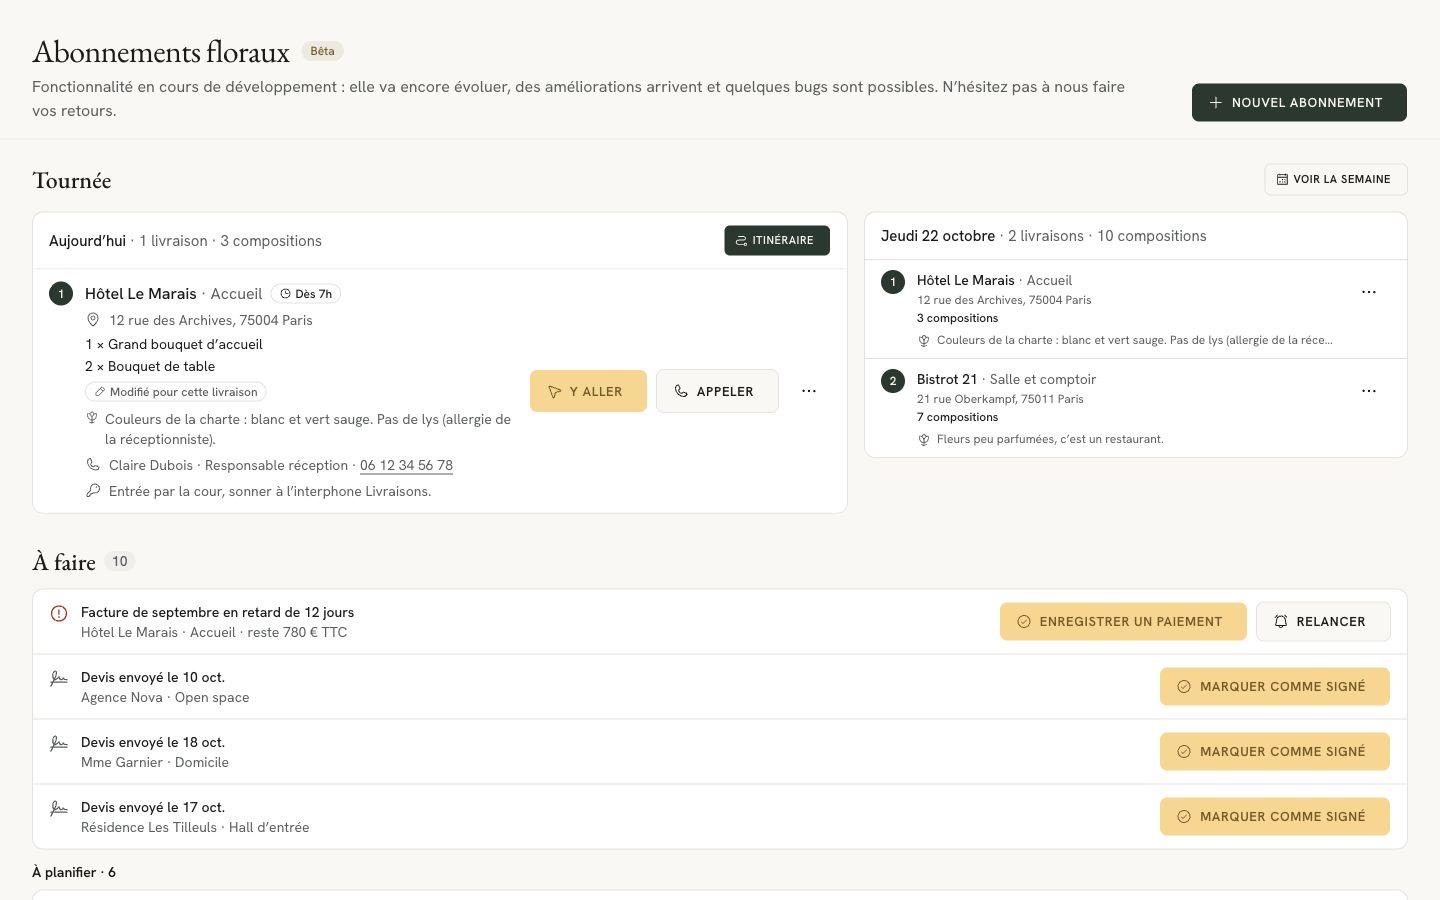Click the location pin icon by address
Viewport: 1440px width, 900px height.
93,320
